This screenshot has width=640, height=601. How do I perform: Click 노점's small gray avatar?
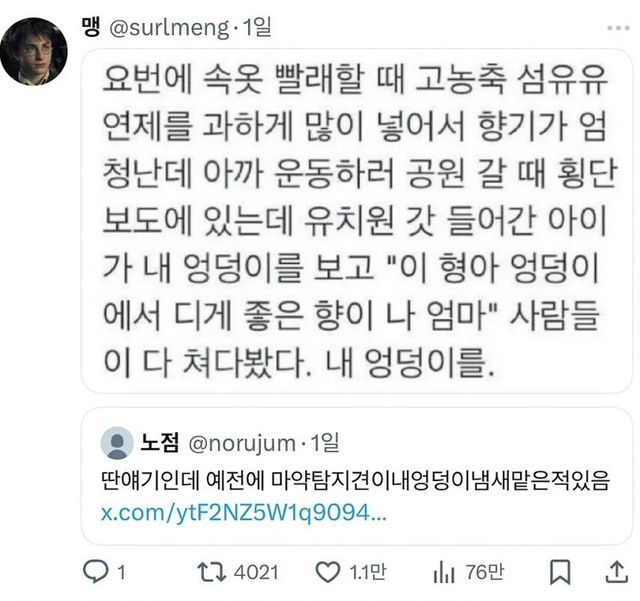click(117, 442)
